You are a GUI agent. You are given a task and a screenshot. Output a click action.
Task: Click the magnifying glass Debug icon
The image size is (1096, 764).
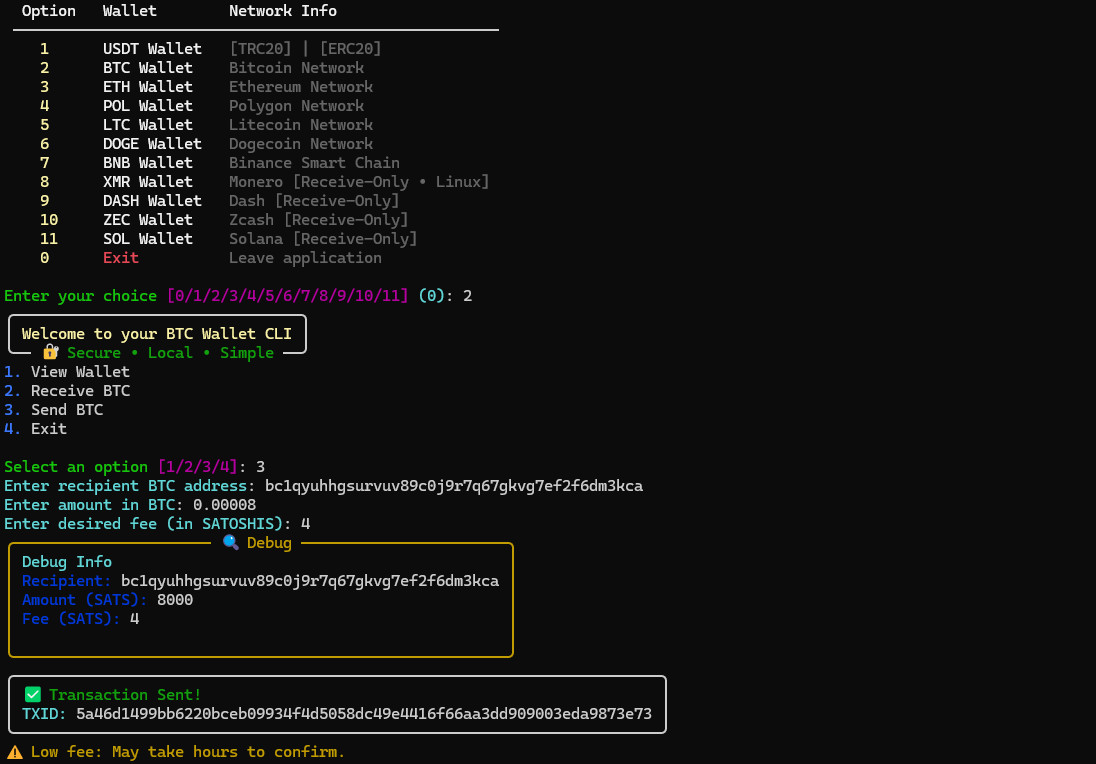click(x=231, y=543)
